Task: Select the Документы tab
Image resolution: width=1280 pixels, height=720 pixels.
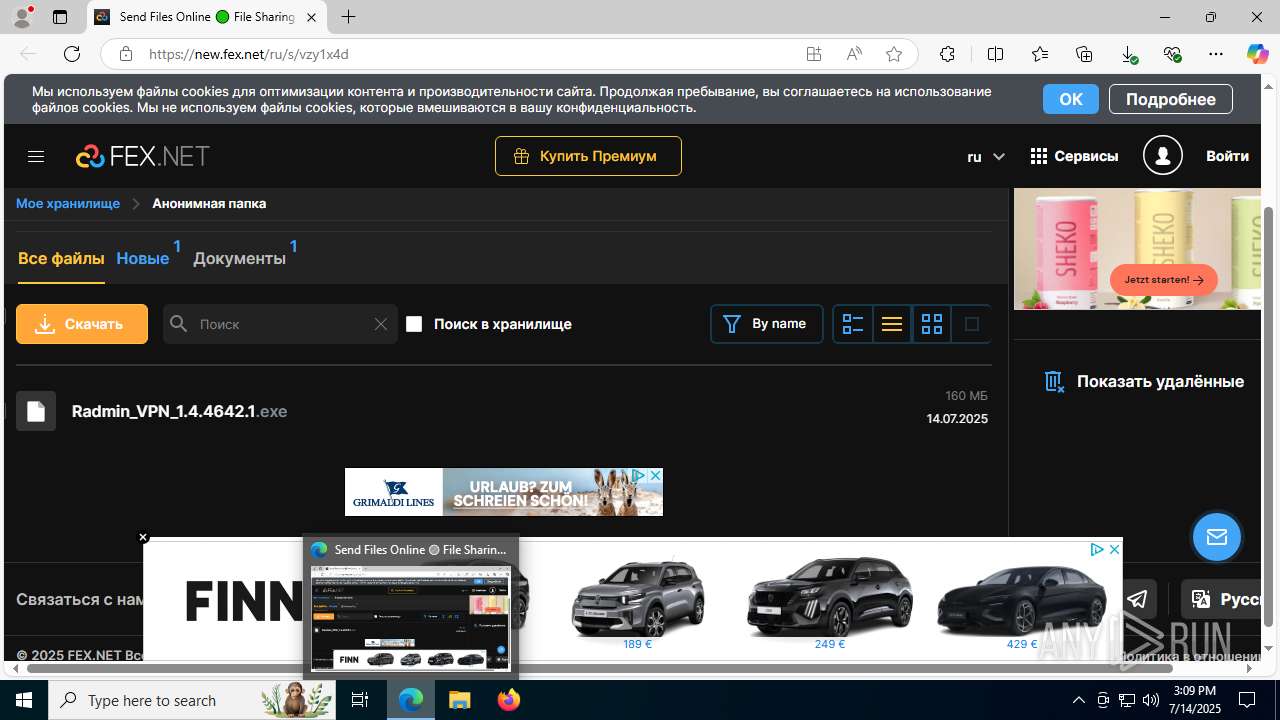Action: click(x=239, y=258)
